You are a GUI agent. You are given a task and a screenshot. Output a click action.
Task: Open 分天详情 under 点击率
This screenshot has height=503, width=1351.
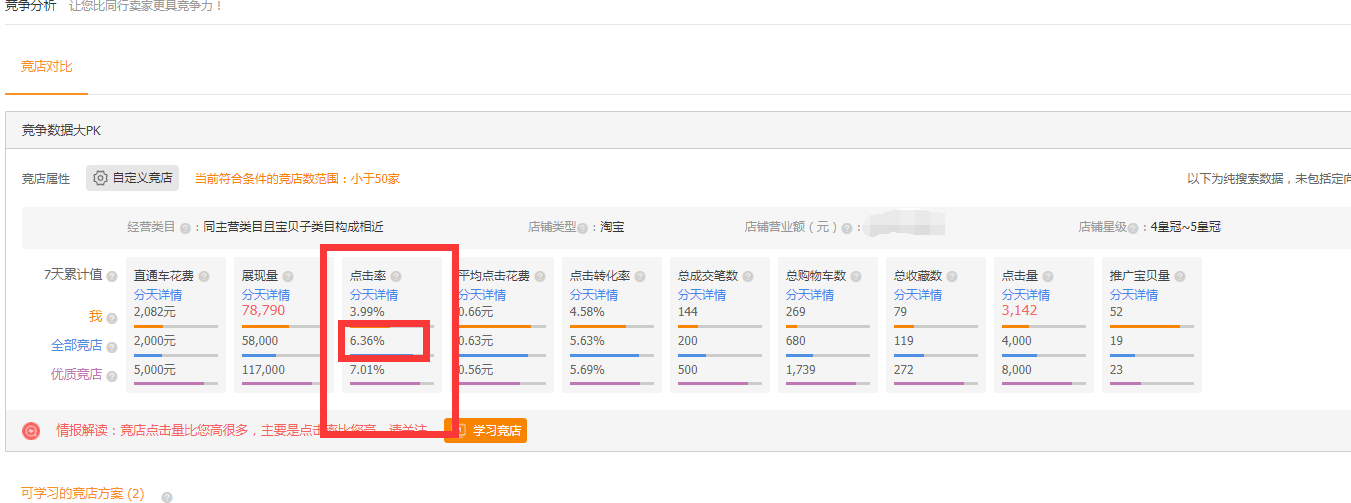(374, 295)
